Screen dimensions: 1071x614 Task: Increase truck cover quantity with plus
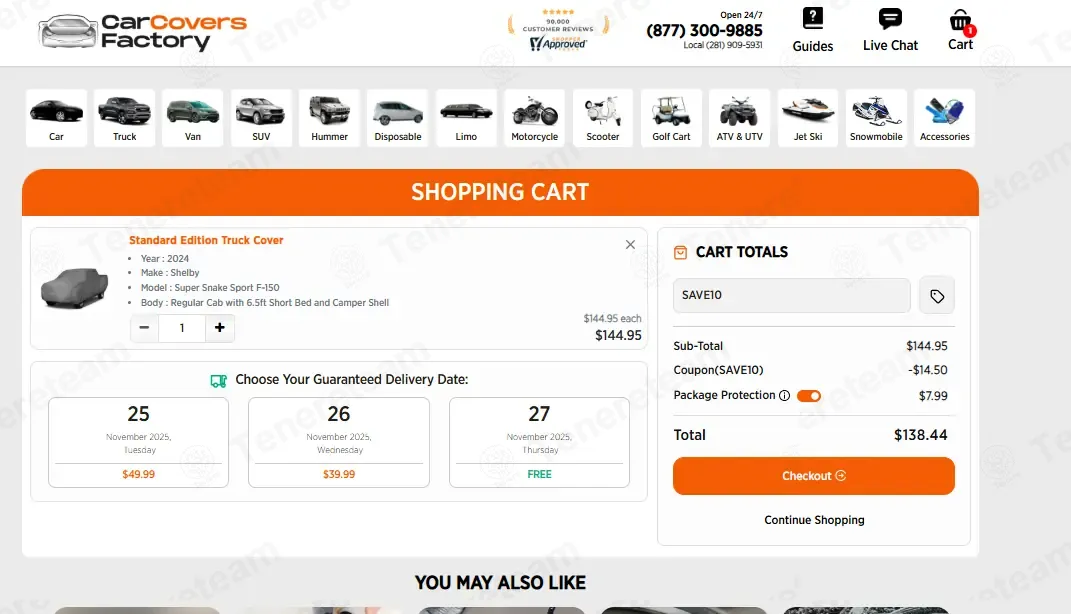[220, 328]
